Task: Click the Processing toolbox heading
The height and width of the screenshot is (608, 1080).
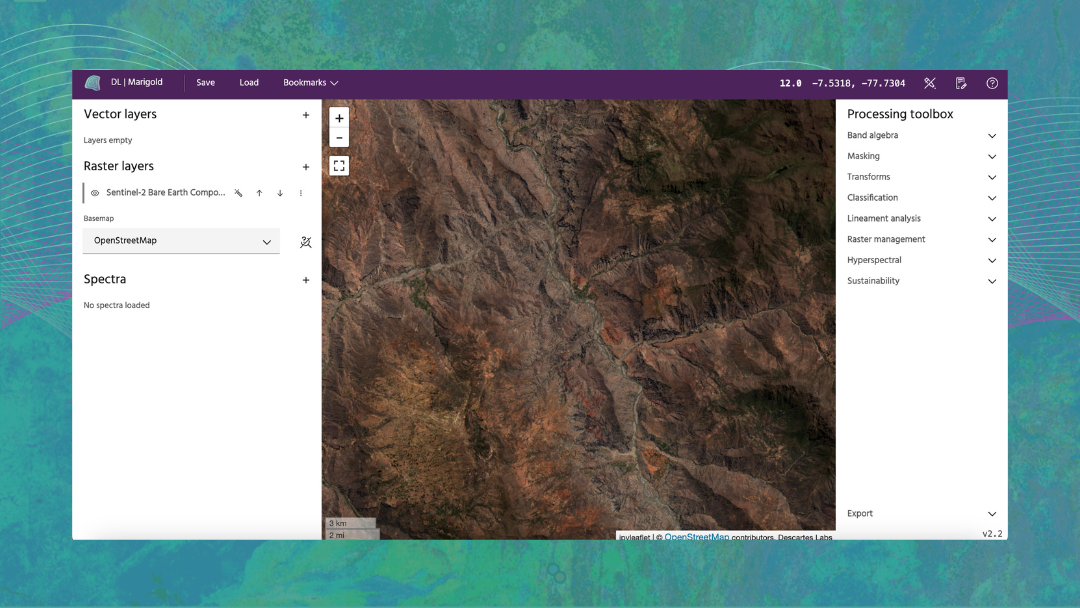Action: [x=900, y=114]
